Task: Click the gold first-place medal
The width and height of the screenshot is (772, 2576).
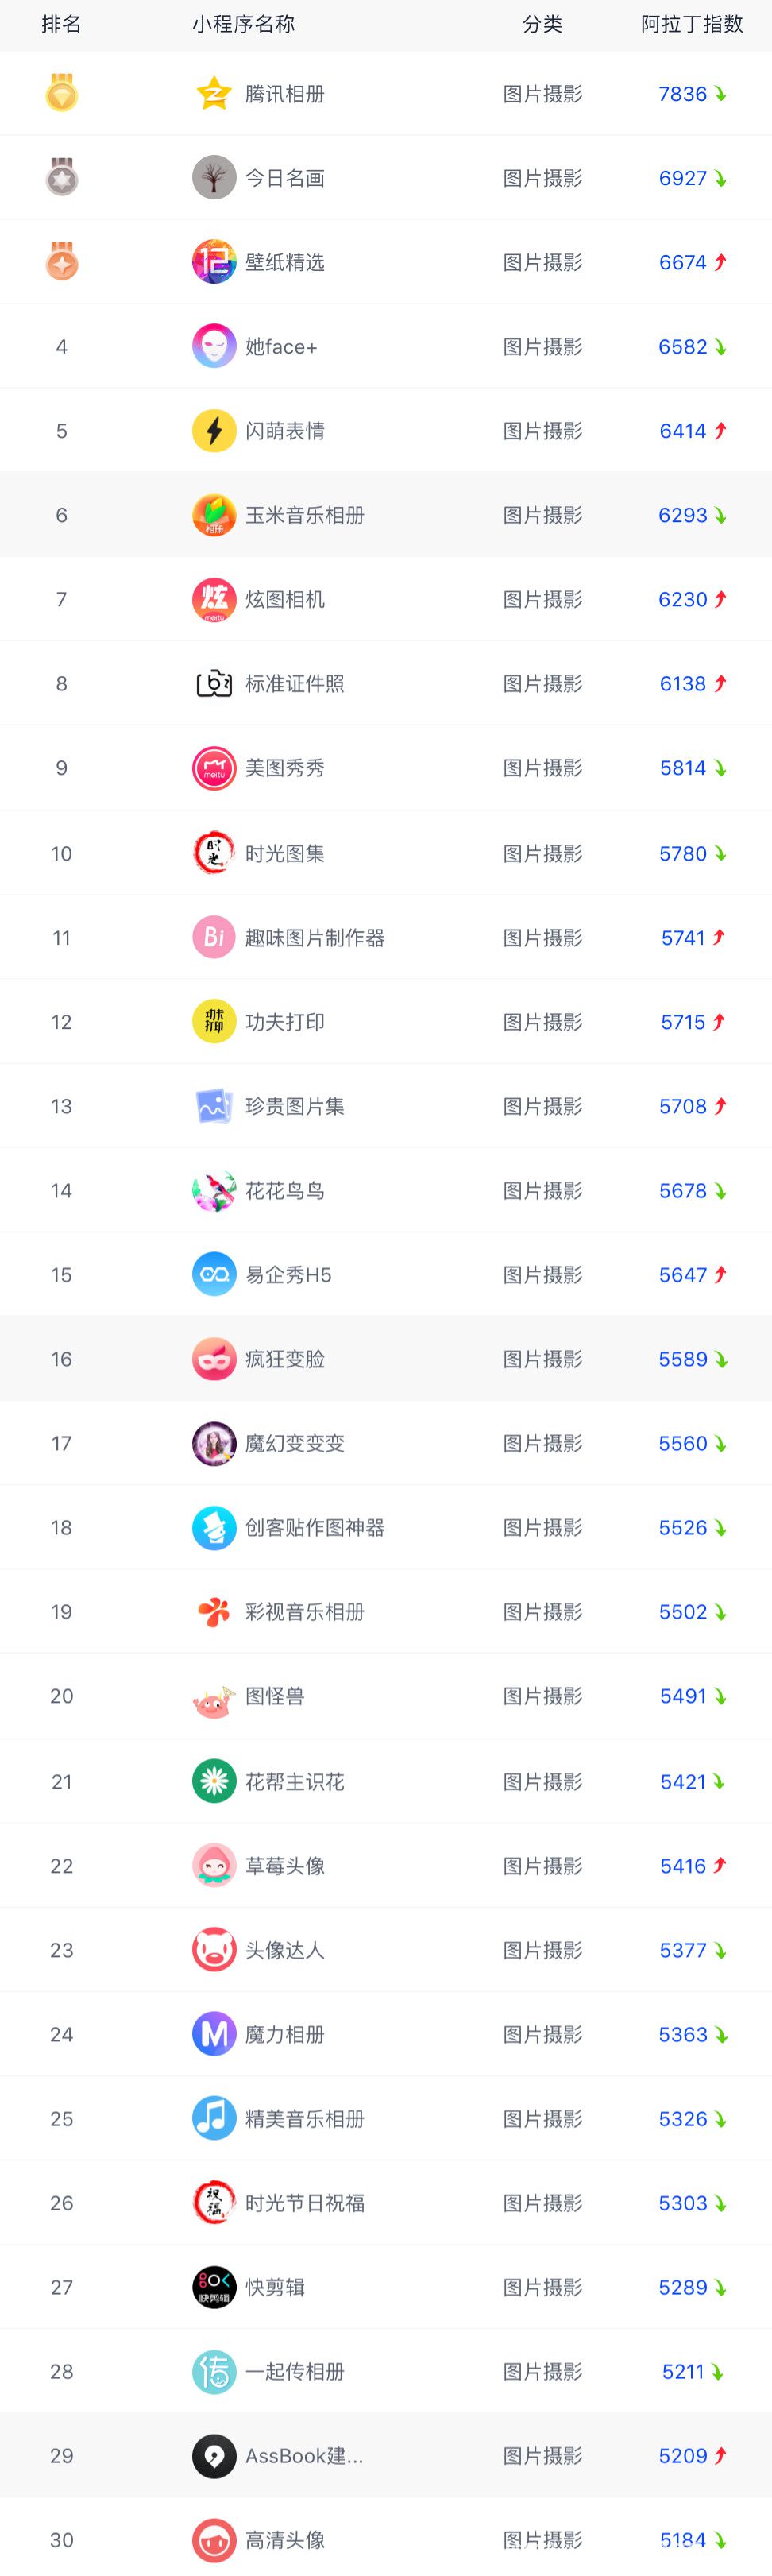Action: [x=62, y=94]
